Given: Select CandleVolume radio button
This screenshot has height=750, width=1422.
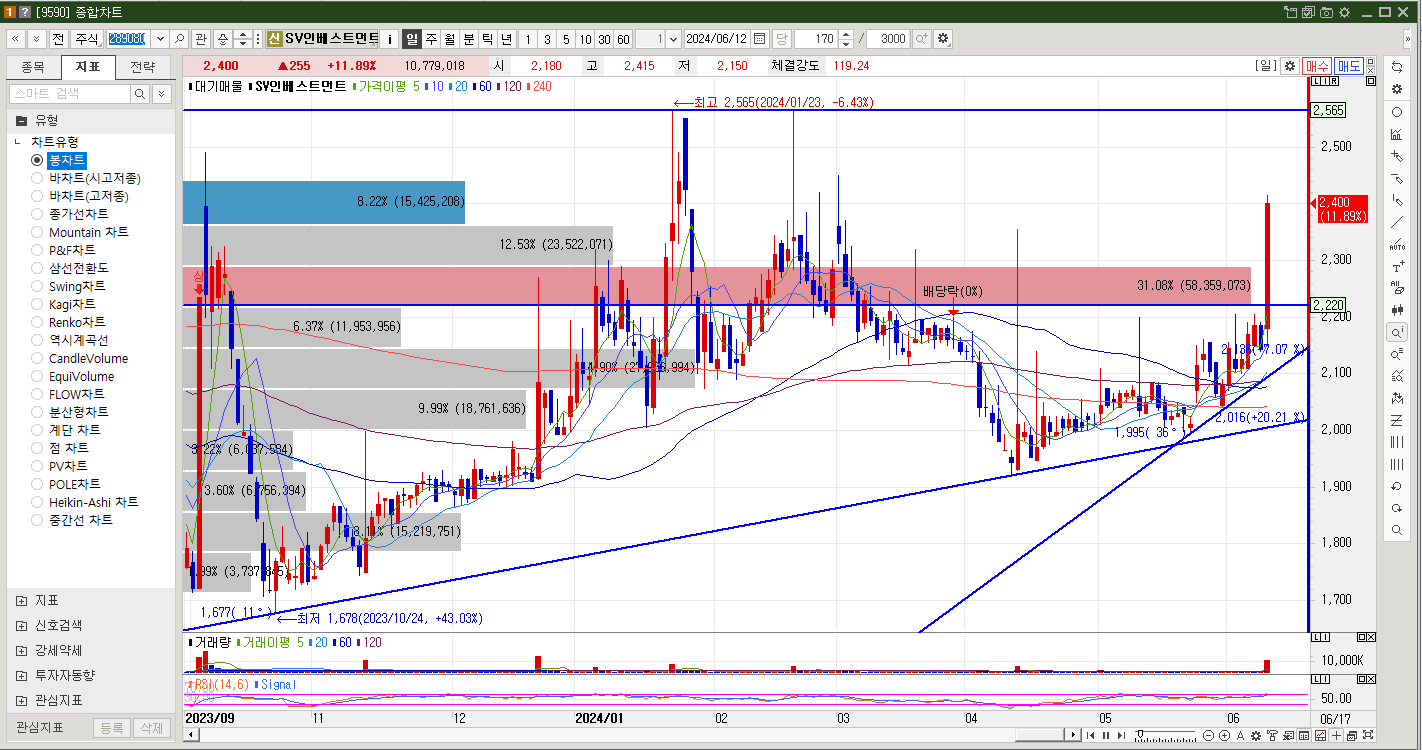Looking at the screenshot, I should click(x=37, y=358).
